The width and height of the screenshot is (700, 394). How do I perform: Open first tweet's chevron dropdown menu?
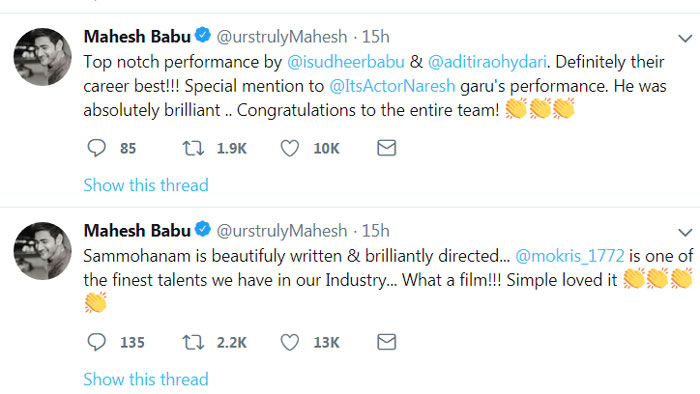685,38
